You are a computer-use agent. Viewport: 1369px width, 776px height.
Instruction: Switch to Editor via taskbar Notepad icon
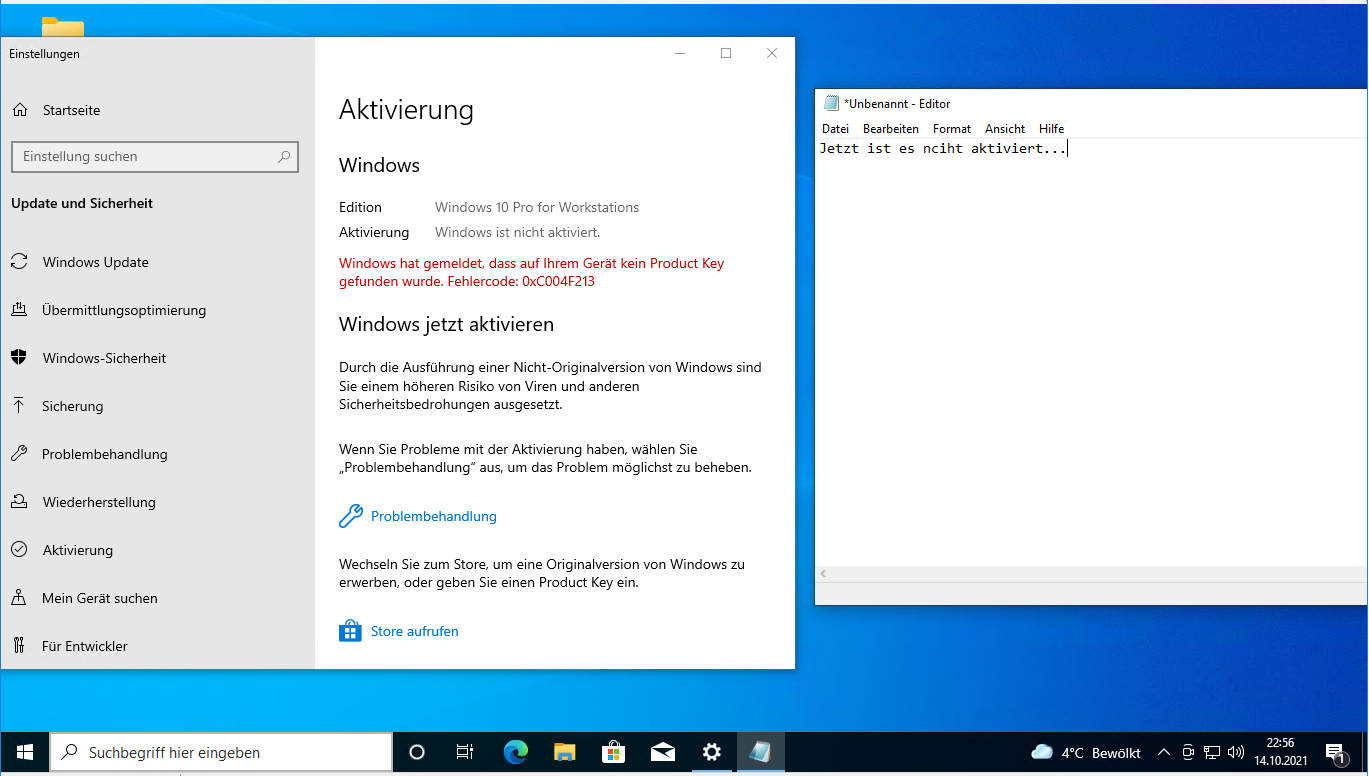[x=760, y=752]
